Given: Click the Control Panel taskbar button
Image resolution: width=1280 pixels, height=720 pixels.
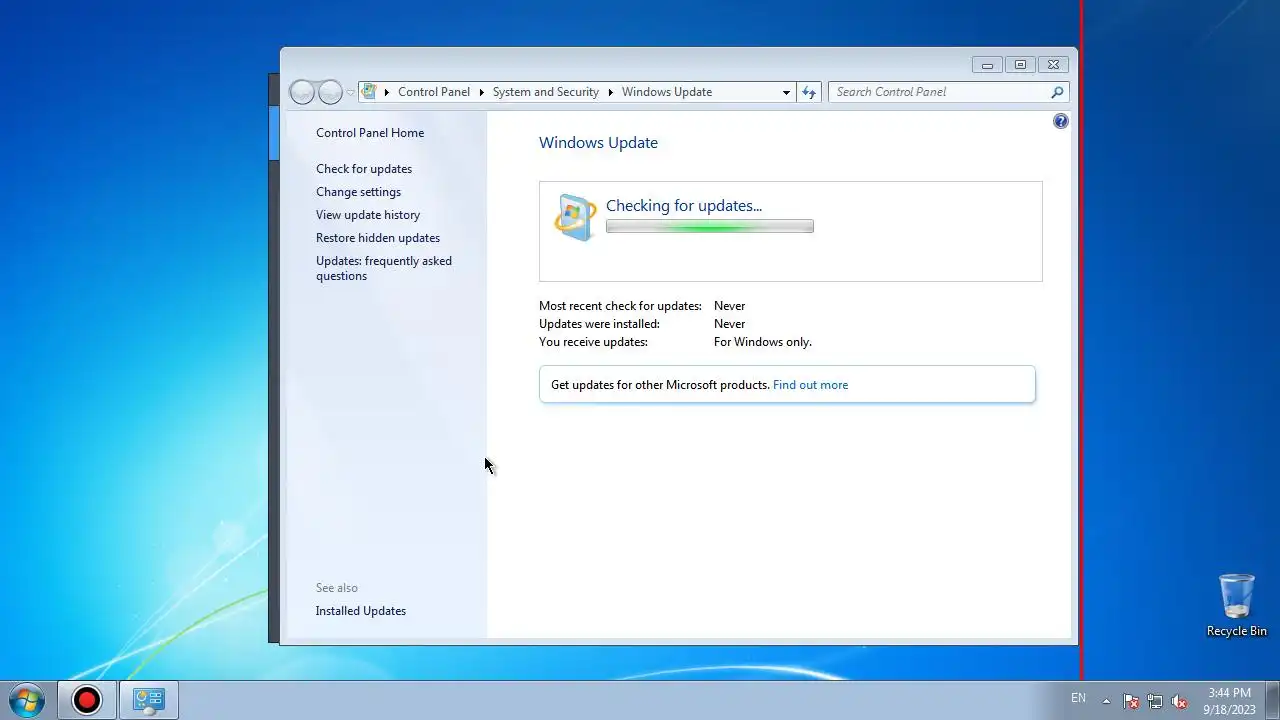Looking at the screenshot, I should (149, 700).
